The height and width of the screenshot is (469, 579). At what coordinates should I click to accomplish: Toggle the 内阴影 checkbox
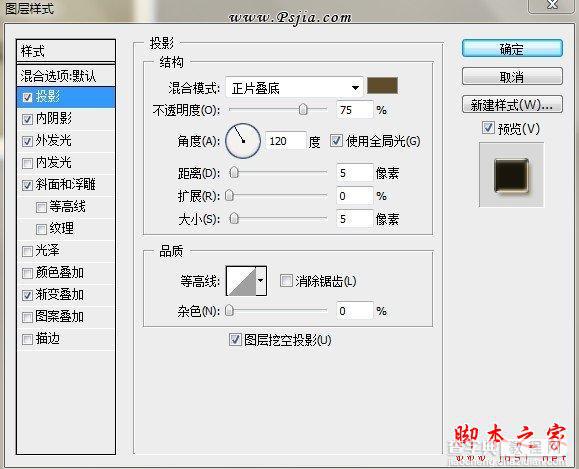click(x=27, y=119)
